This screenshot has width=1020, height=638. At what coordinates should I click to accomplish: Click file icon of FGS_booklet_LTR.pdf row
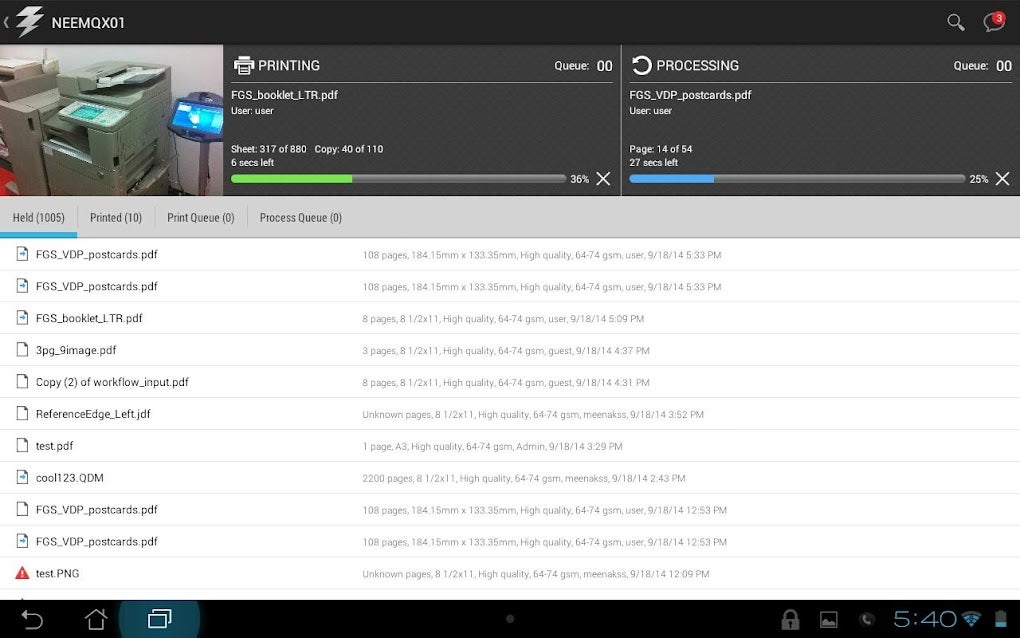[x=22, y=318]
